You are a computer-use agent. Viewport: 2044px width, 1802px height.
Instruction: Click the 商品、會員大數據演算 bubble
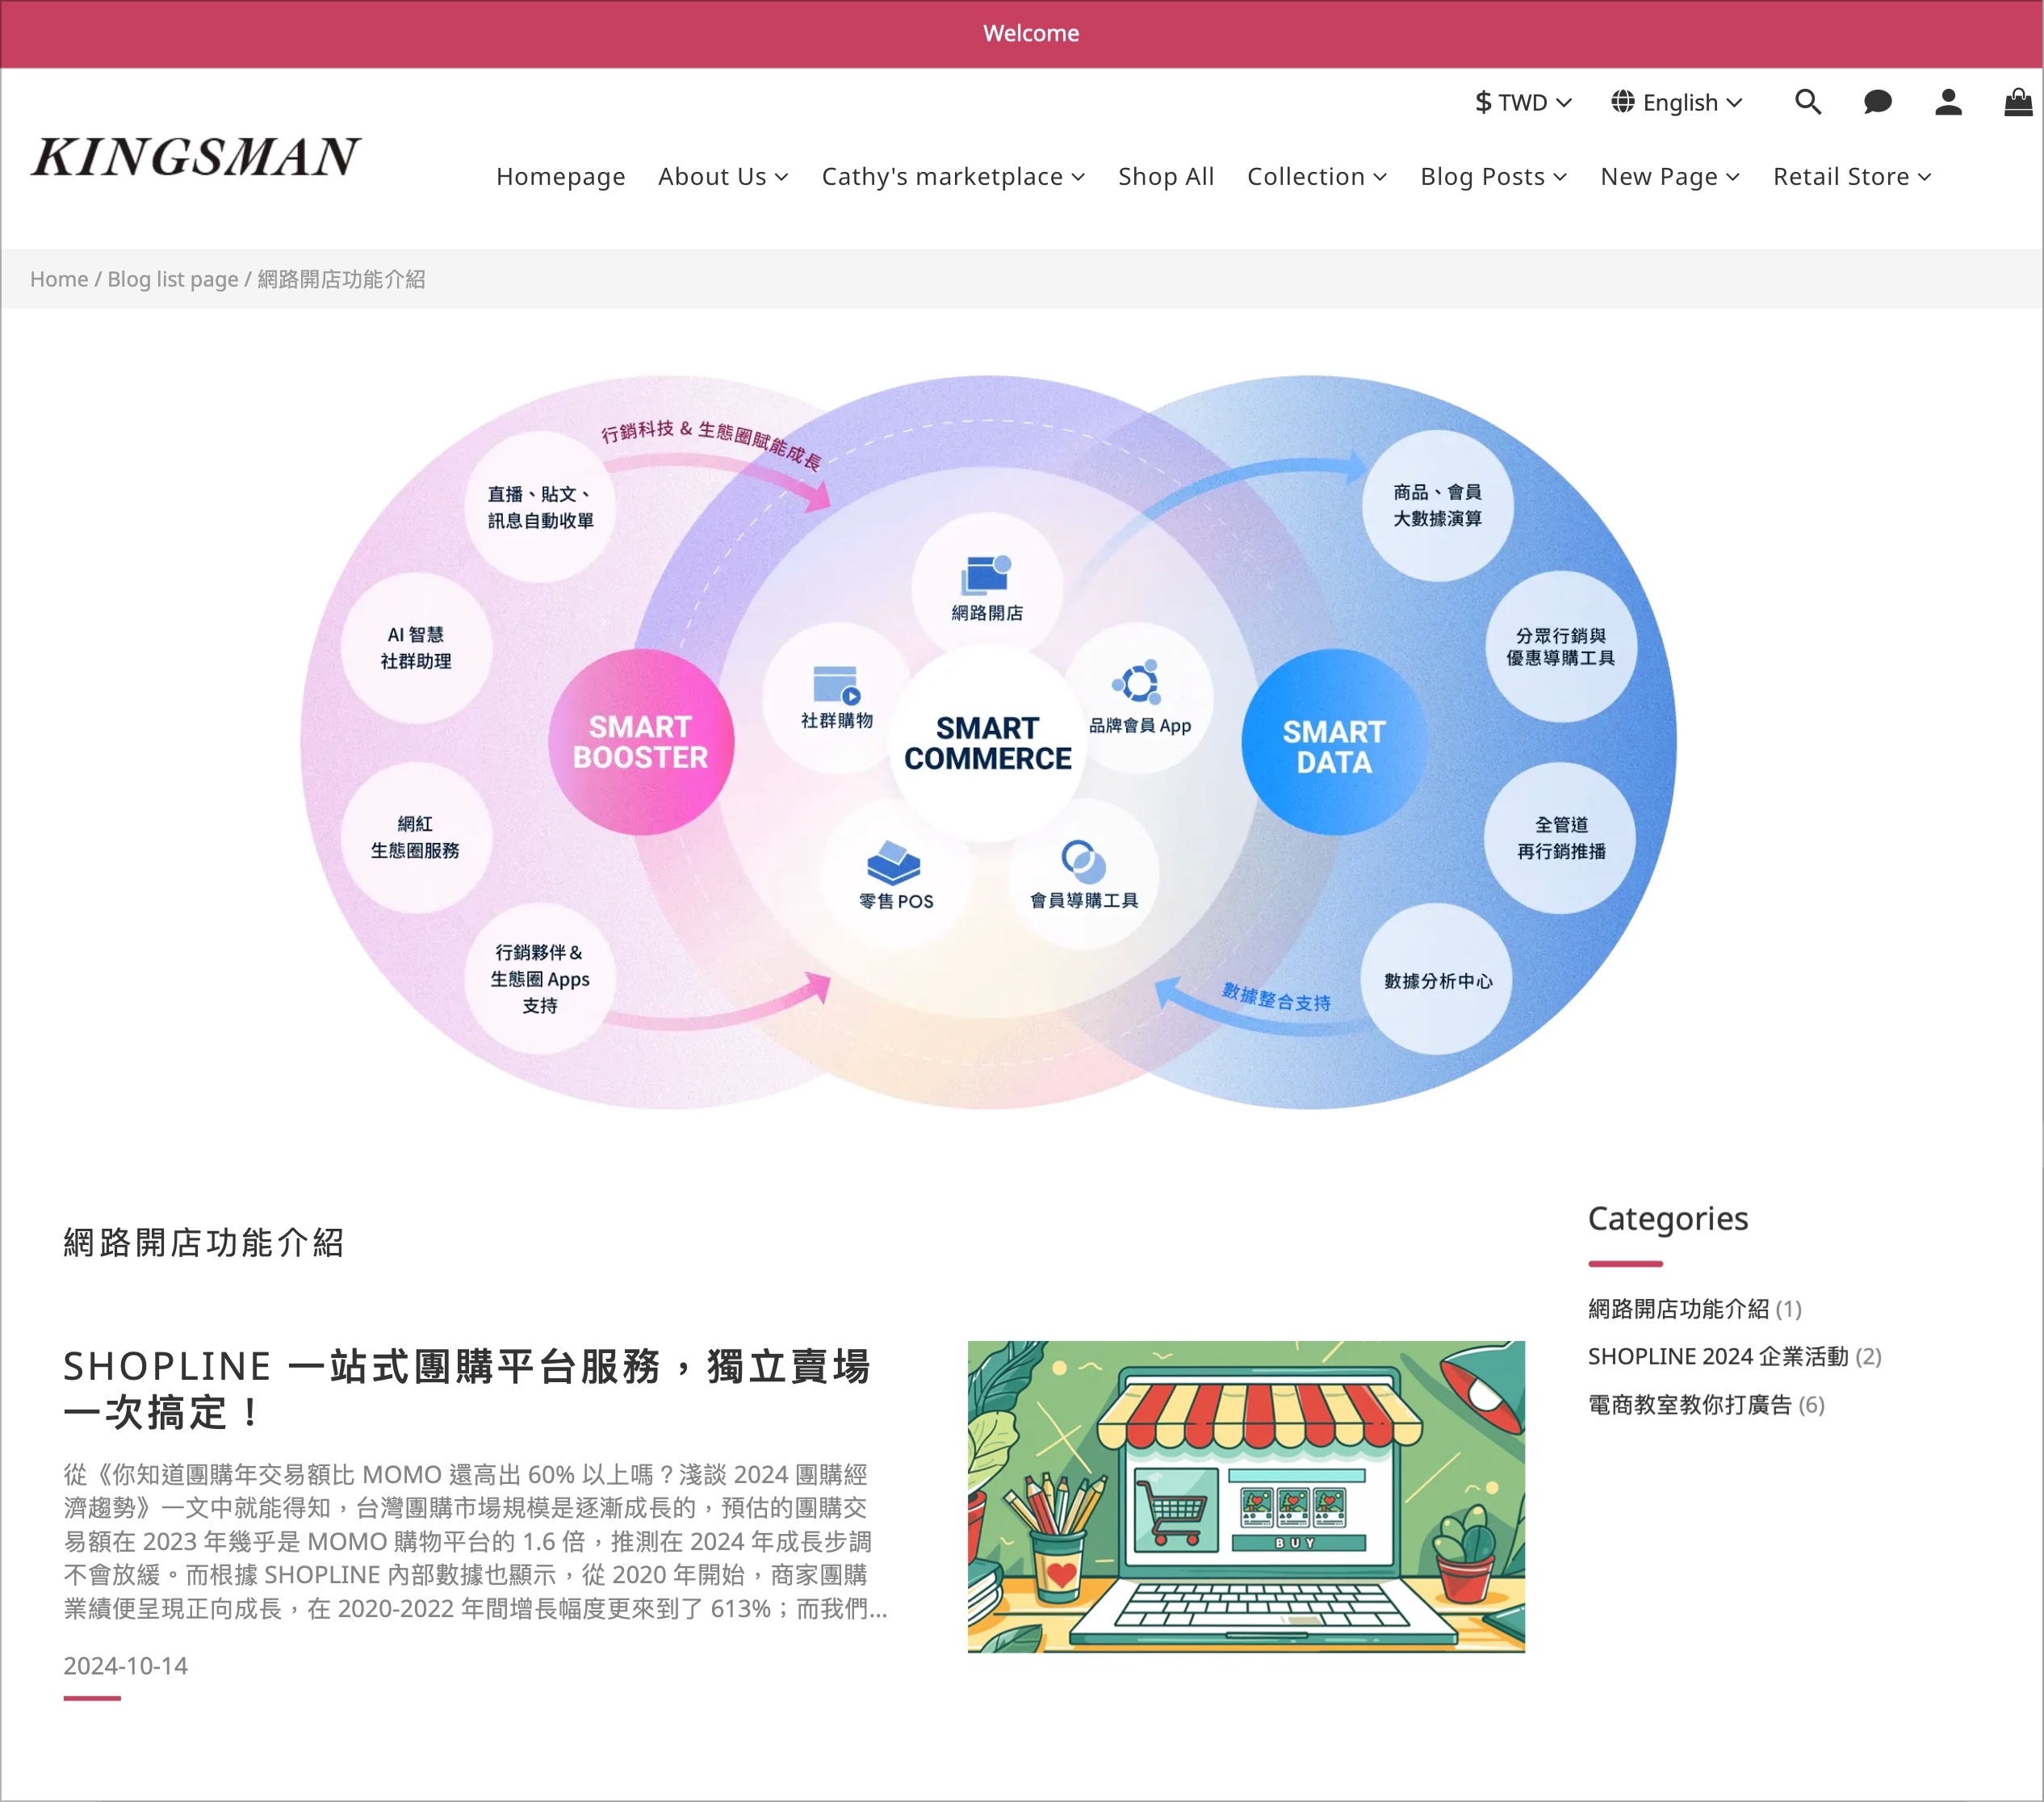pyautogui.click(x=1437, y=505)
